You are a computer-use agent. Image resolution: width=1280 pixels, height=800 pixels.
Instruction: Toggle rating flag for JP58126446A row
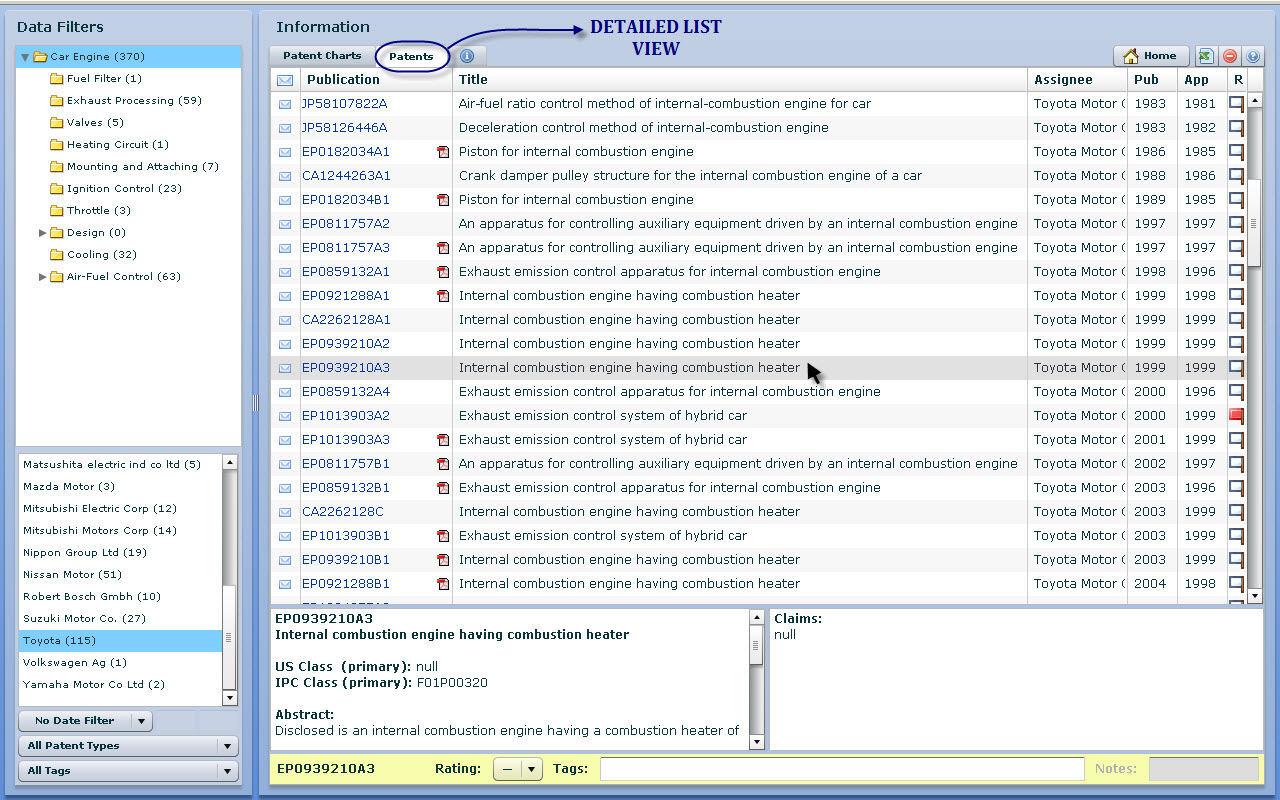click(1237, 128)
